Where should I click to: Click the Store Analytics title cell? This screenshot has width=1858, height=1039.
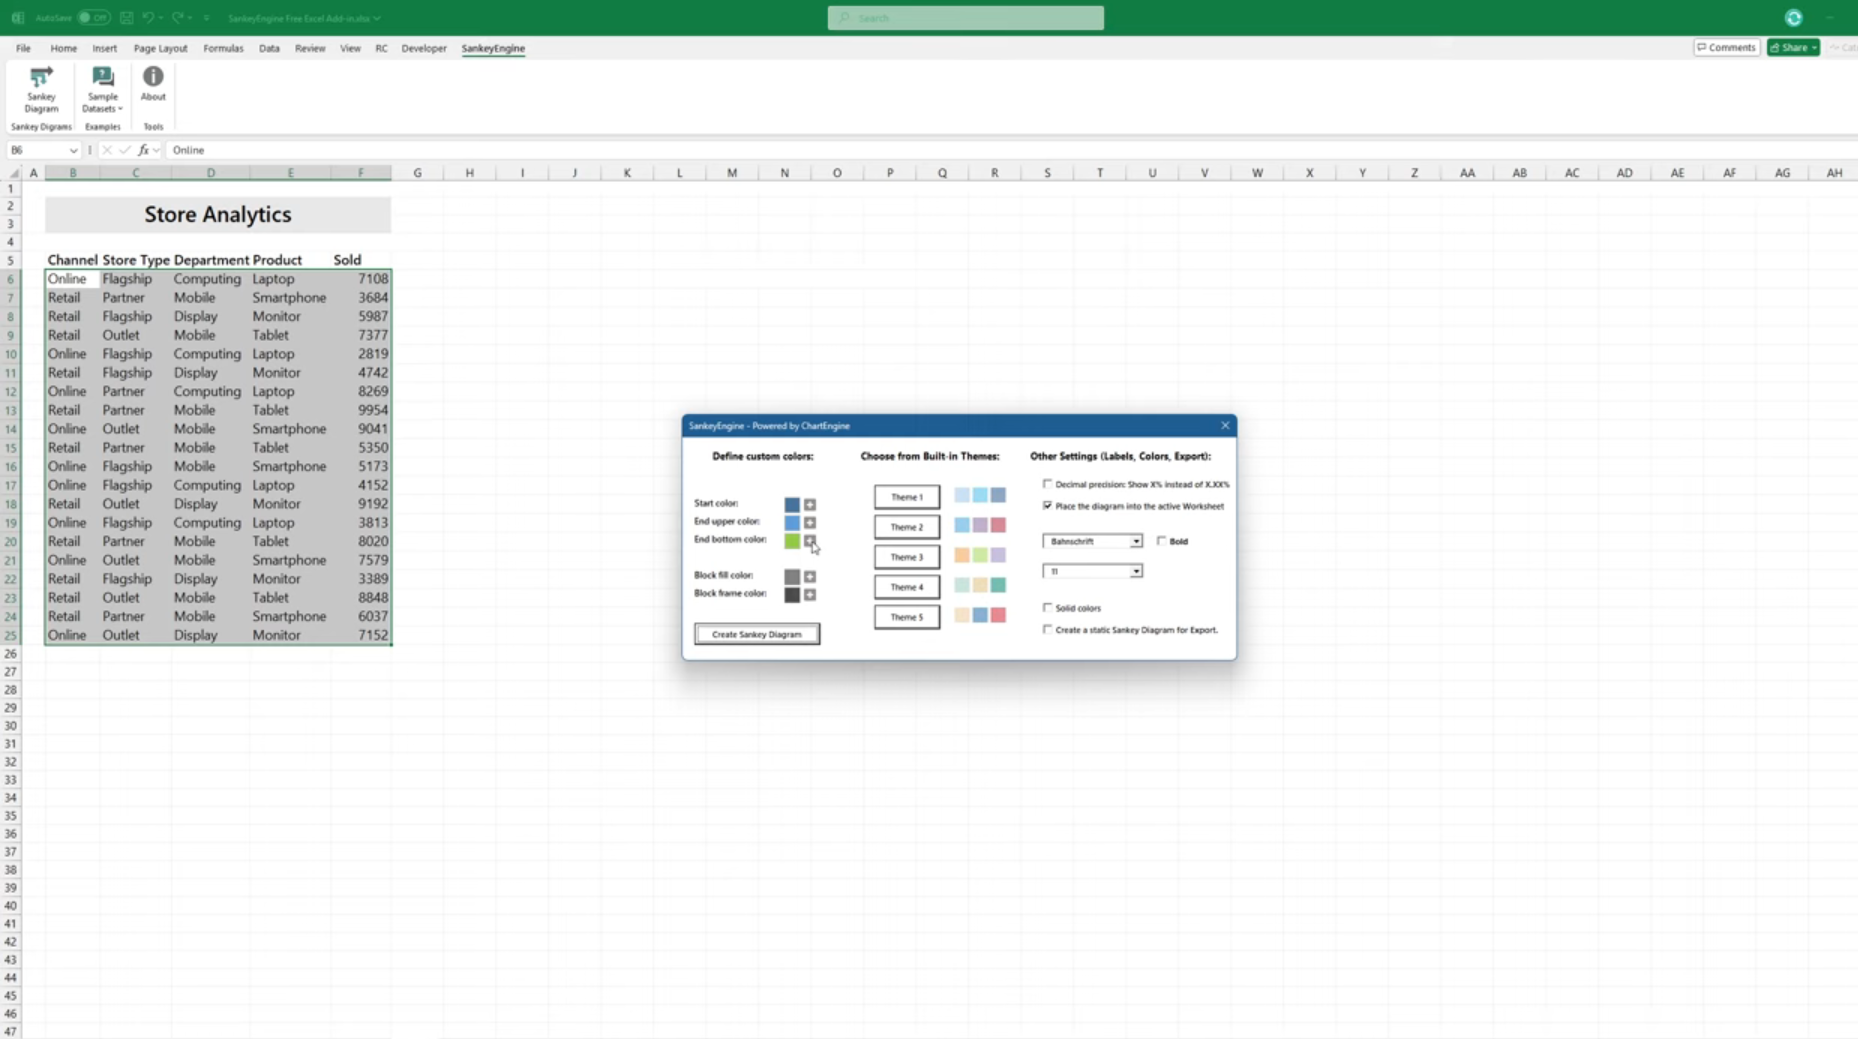tap(218, 215)
